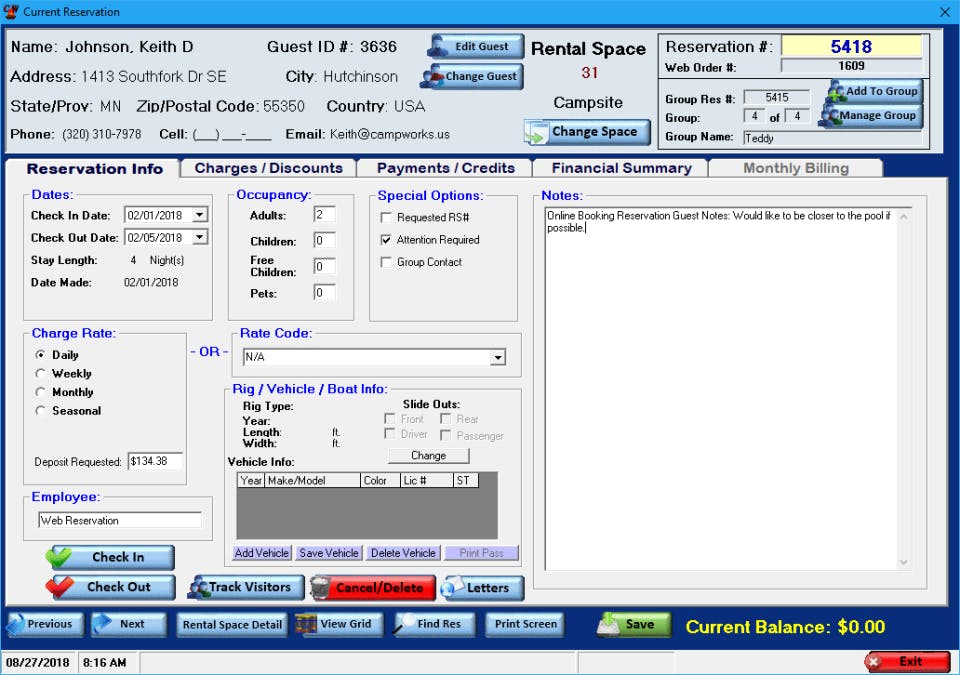This screenshot has height=675, width=960.
Task: Click the Children count field
Action: (x=324, y=240)
